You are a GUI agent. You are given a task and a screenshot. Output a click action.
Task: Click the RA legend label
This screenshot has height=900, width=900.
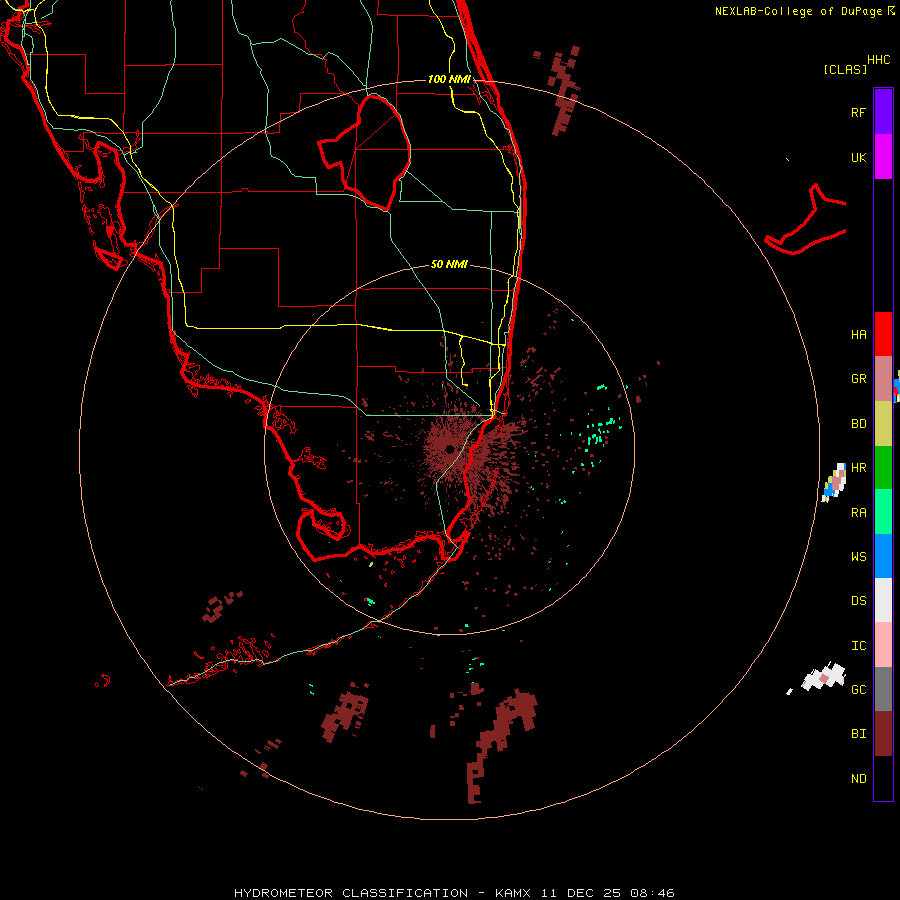point(858,513)
